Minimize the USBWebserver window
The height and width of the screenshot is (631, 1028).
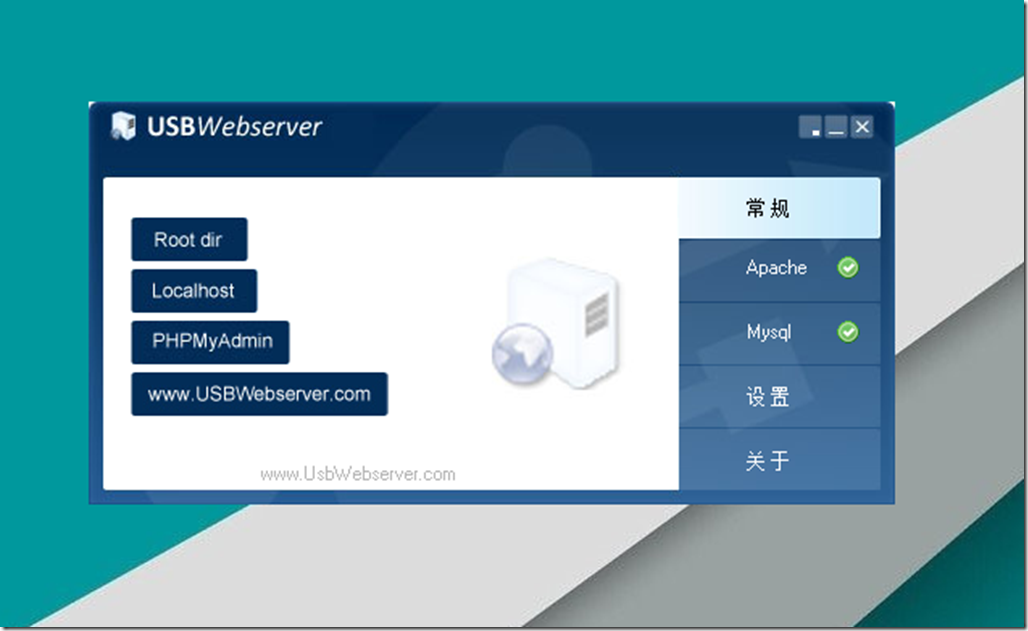coord(836,127)
